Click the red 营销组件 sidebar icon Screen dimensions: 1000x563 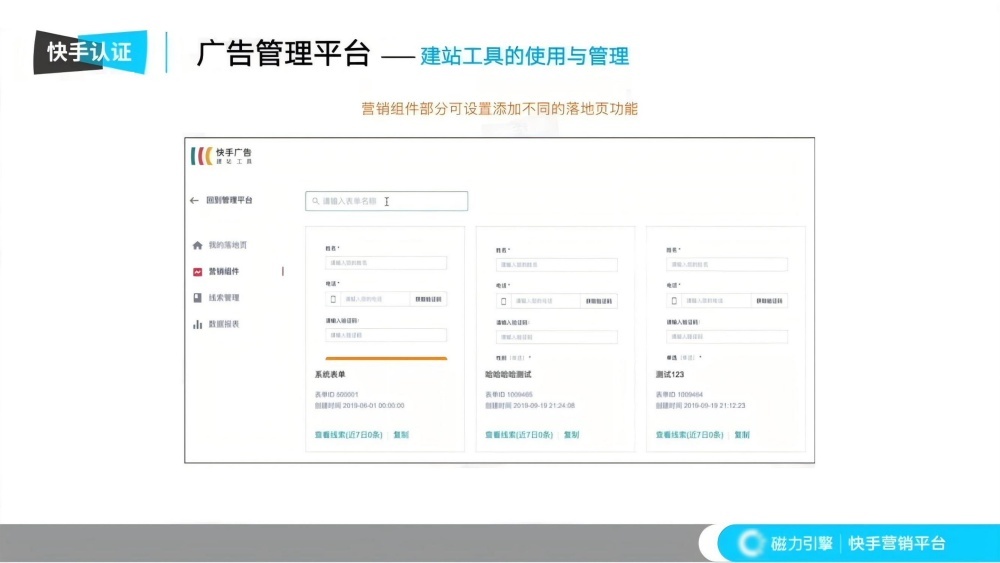197,272
